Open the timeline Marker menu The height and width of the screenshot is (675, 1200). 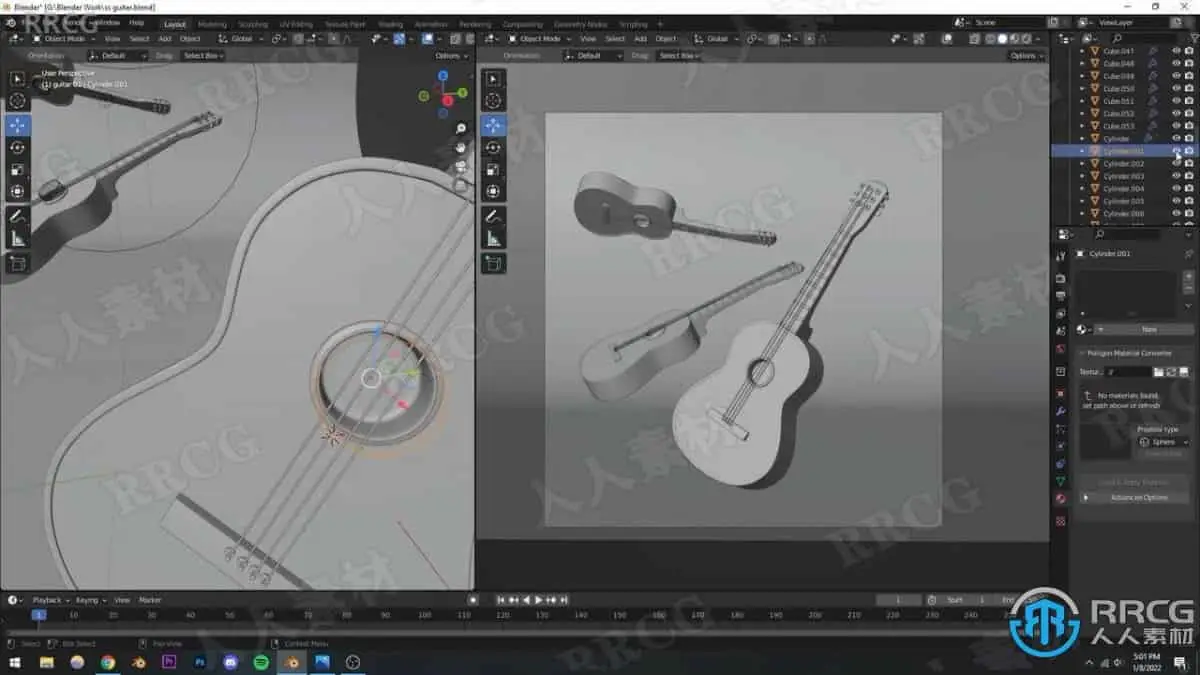click(150, 600)
